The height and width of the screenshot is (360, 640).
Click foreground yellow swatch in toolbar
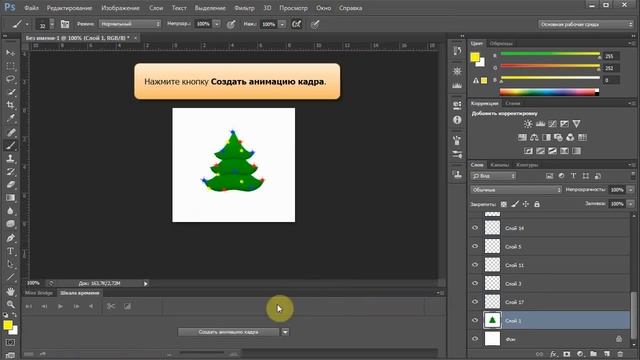click(x=8, y=325)
